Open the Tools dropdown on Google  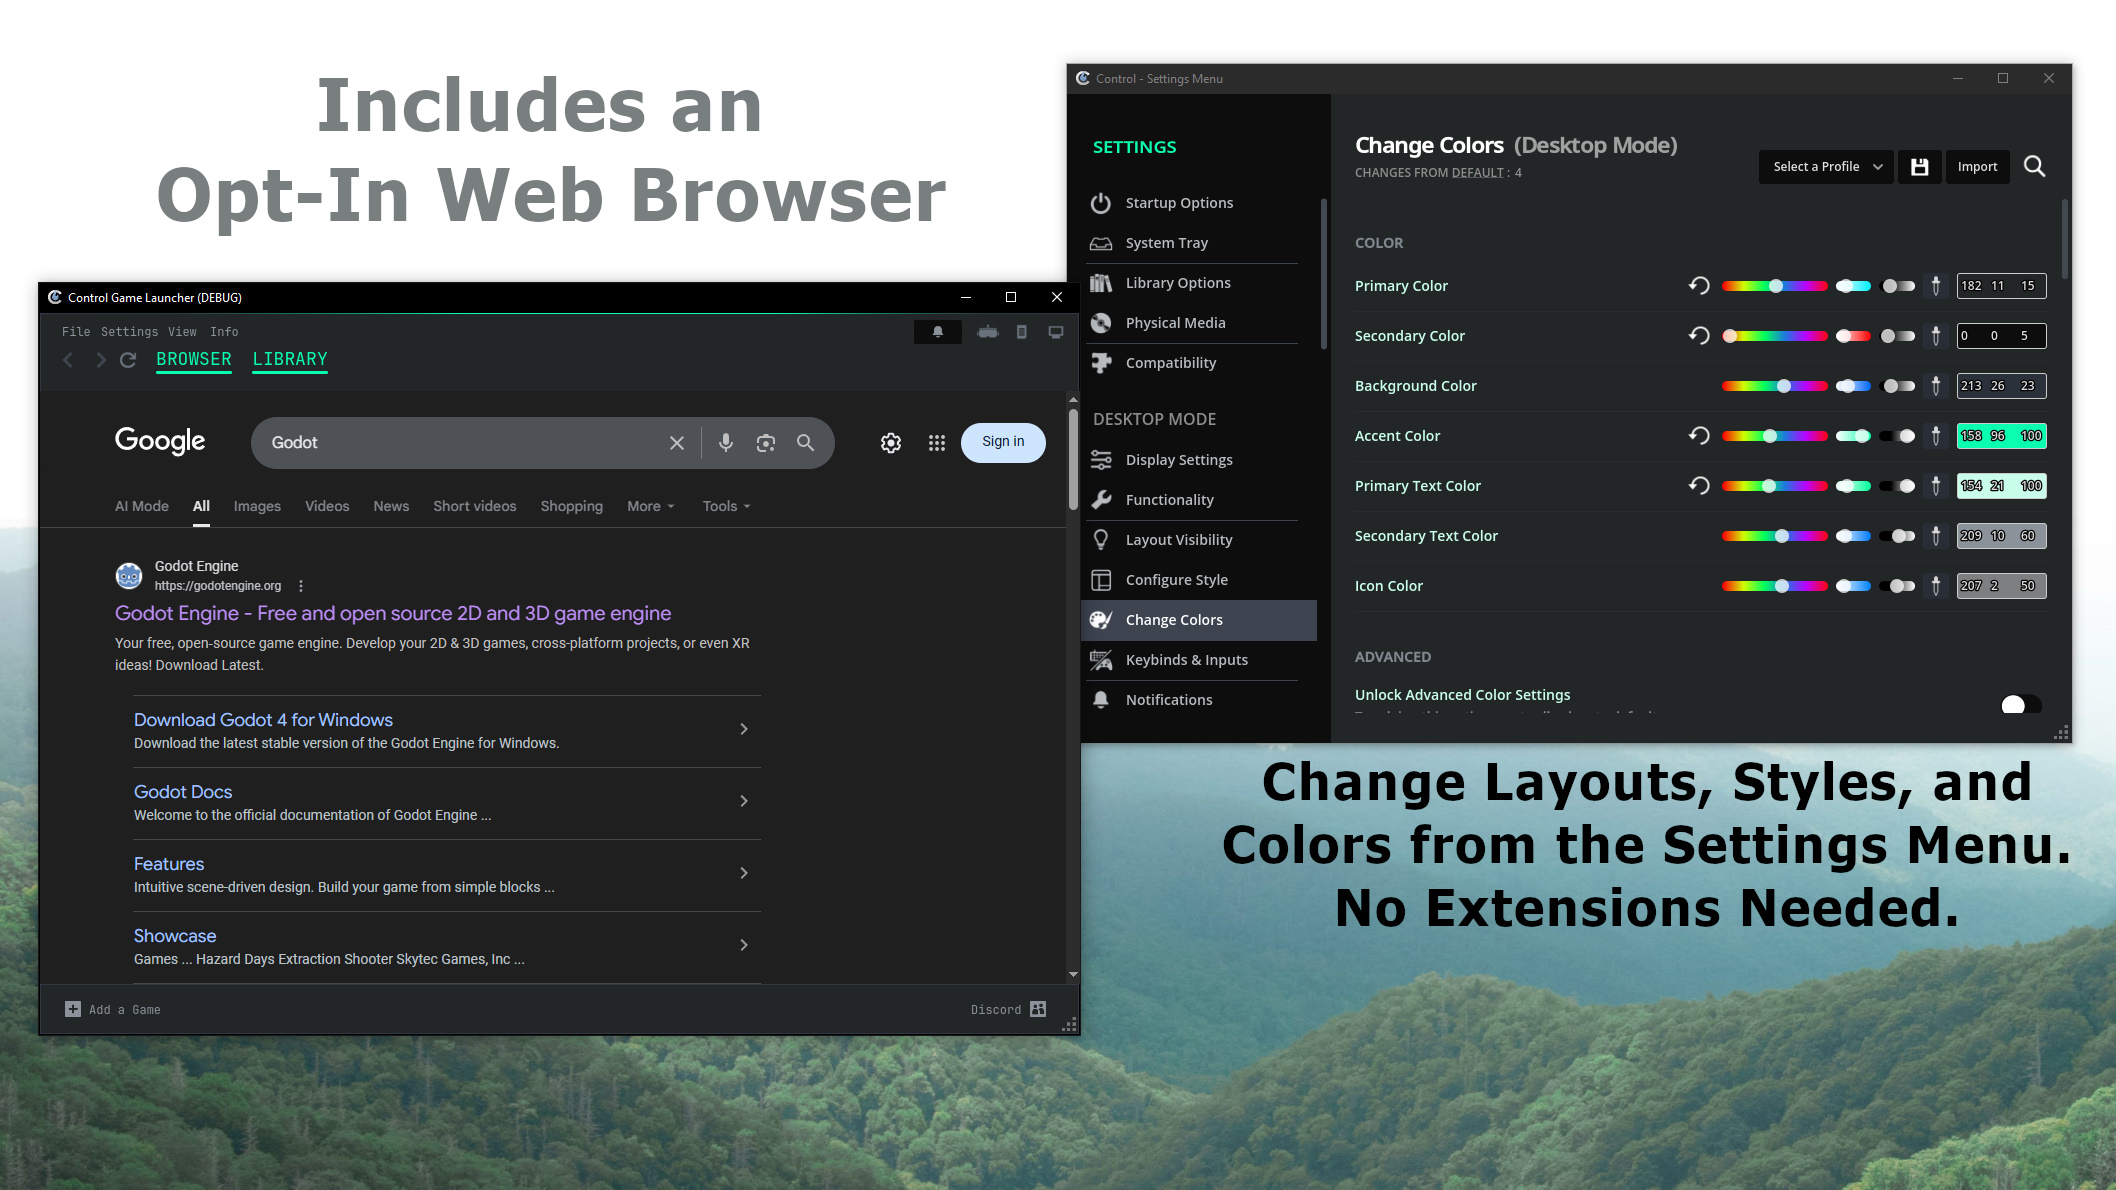tap(726, 506)
